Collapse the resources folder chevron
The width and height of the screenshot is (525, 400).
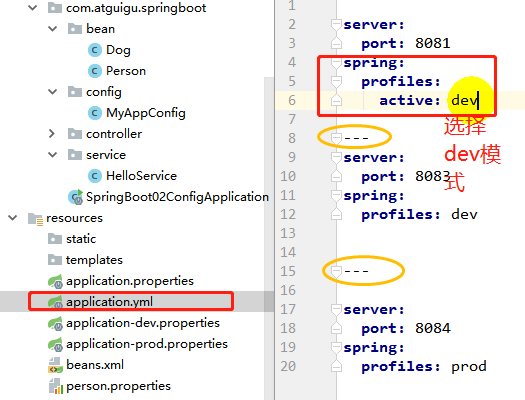coord(13,218)
